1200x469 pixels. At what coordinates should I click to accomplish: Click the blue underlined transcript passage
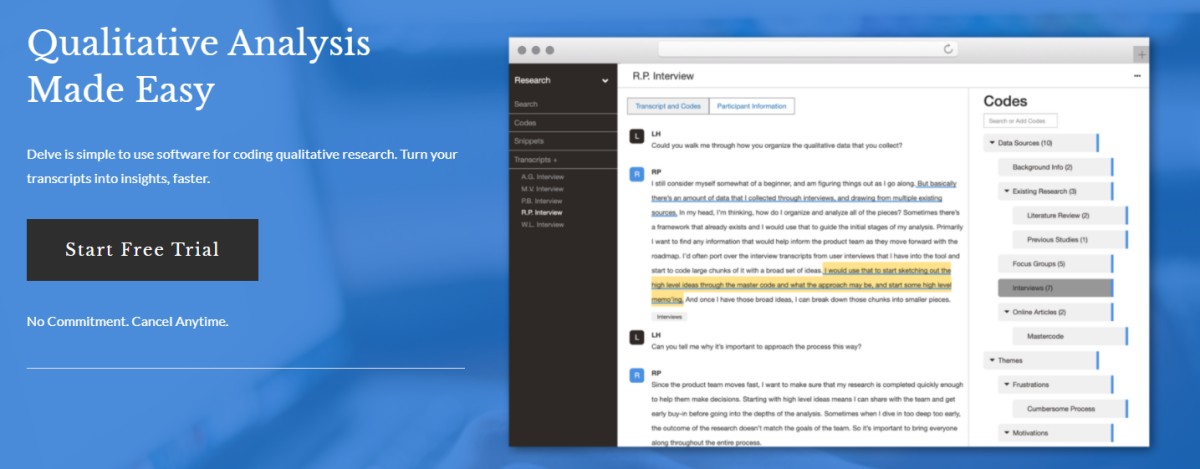pyautogui.click(x=804, y=199)
